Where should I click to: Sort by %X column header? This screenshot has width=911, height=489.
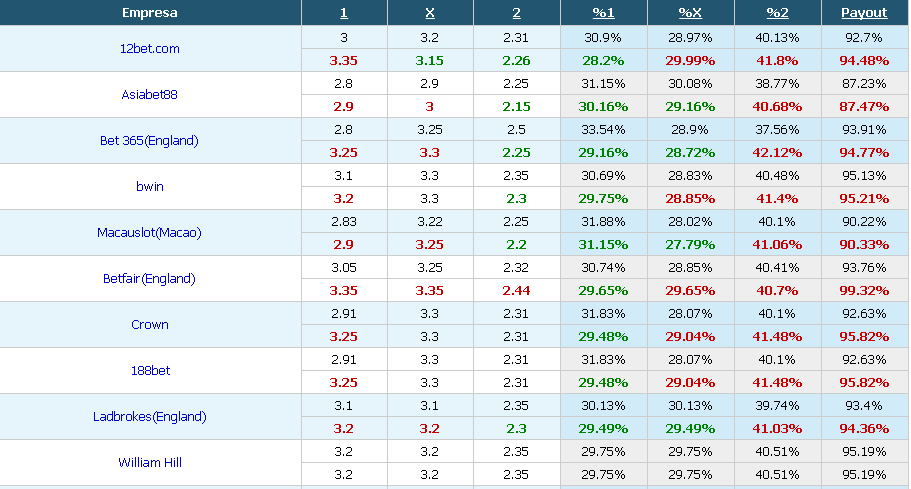tap(690, 13)
